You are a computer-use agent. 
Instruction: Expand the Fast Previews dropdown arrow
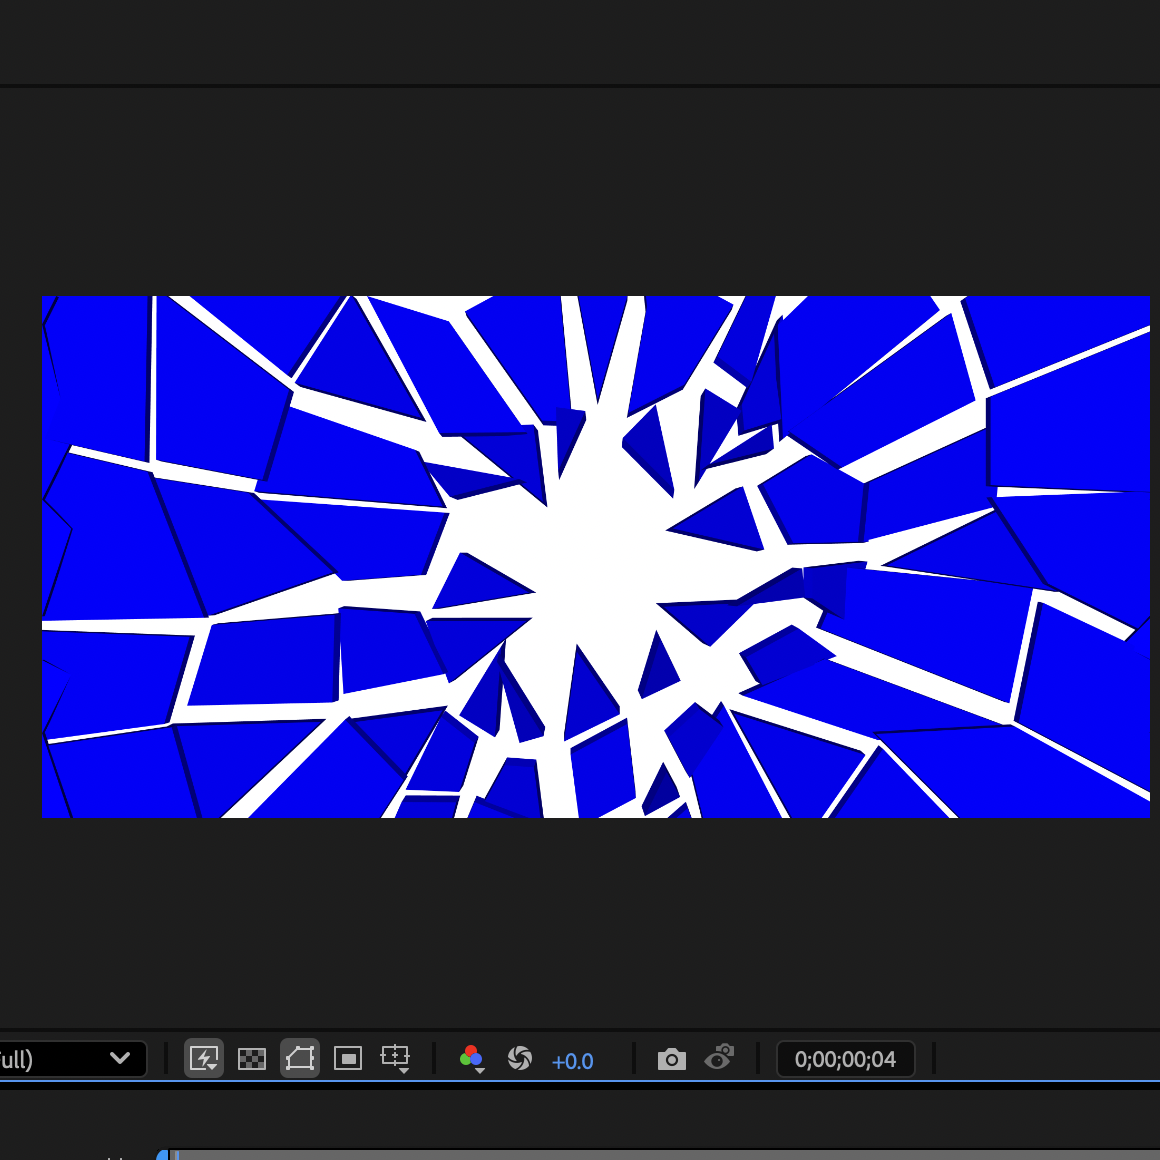213,1066
